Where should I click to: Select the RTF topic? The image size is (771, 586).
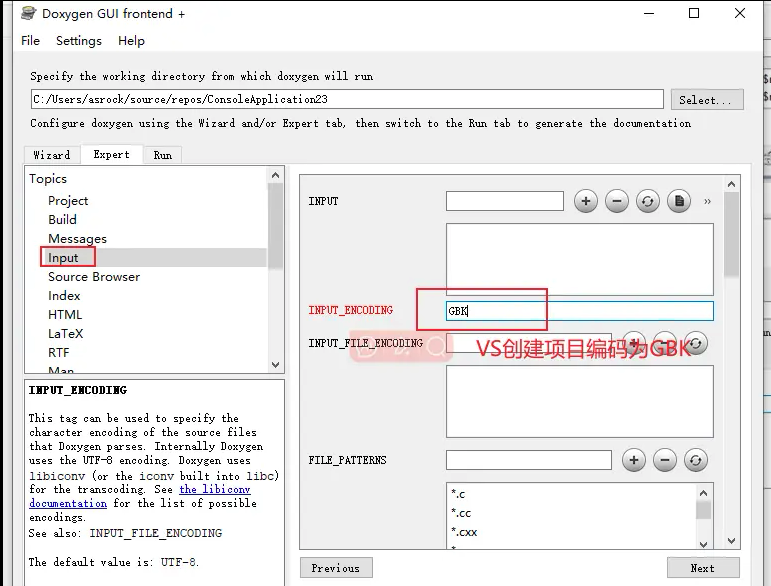(59, 352)
